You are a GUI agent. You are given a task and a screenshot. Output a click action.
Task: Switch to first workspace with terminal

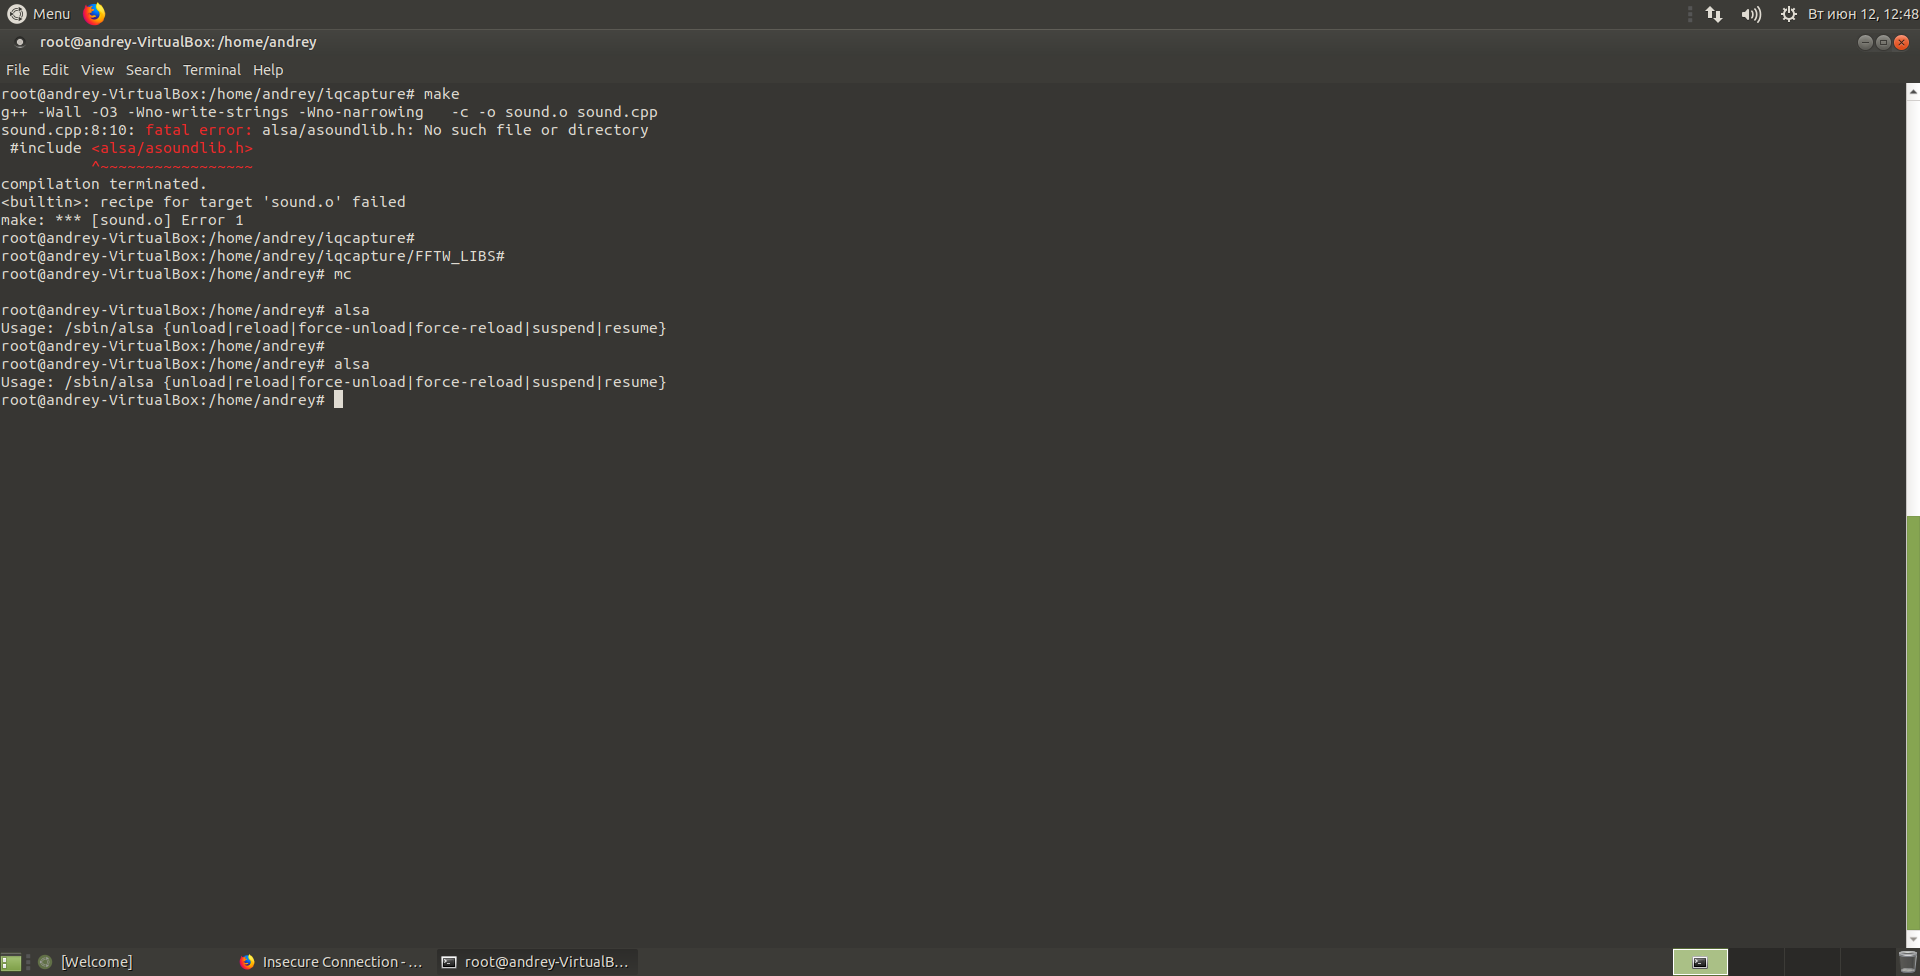click(1700, 962)
